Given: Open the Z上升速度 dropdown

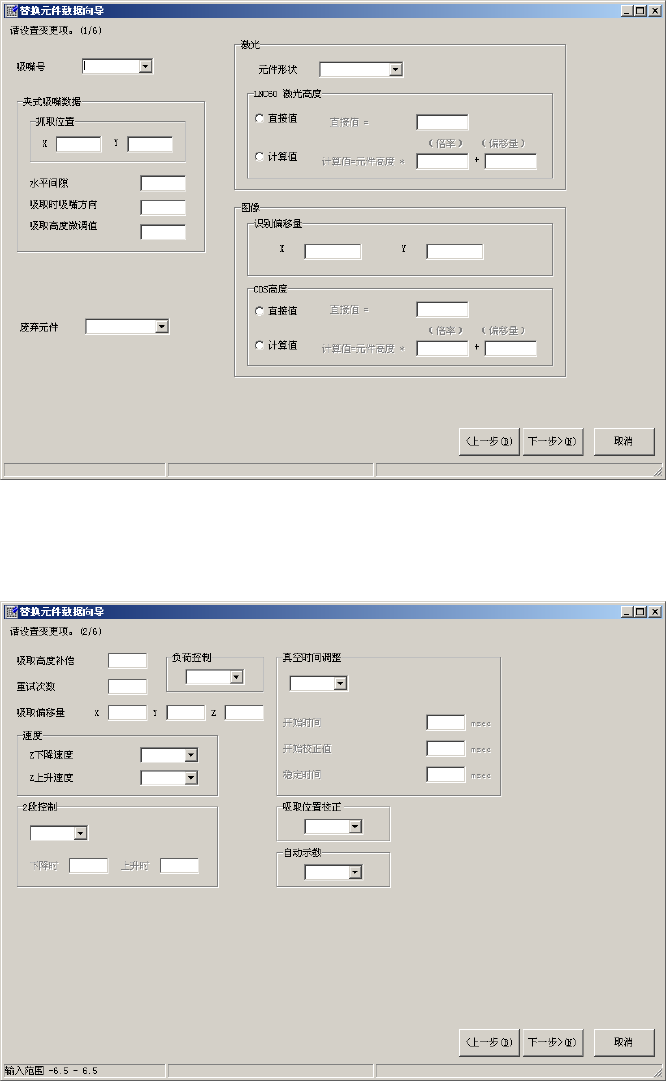Looking at the screenshot, I should 191,778.
